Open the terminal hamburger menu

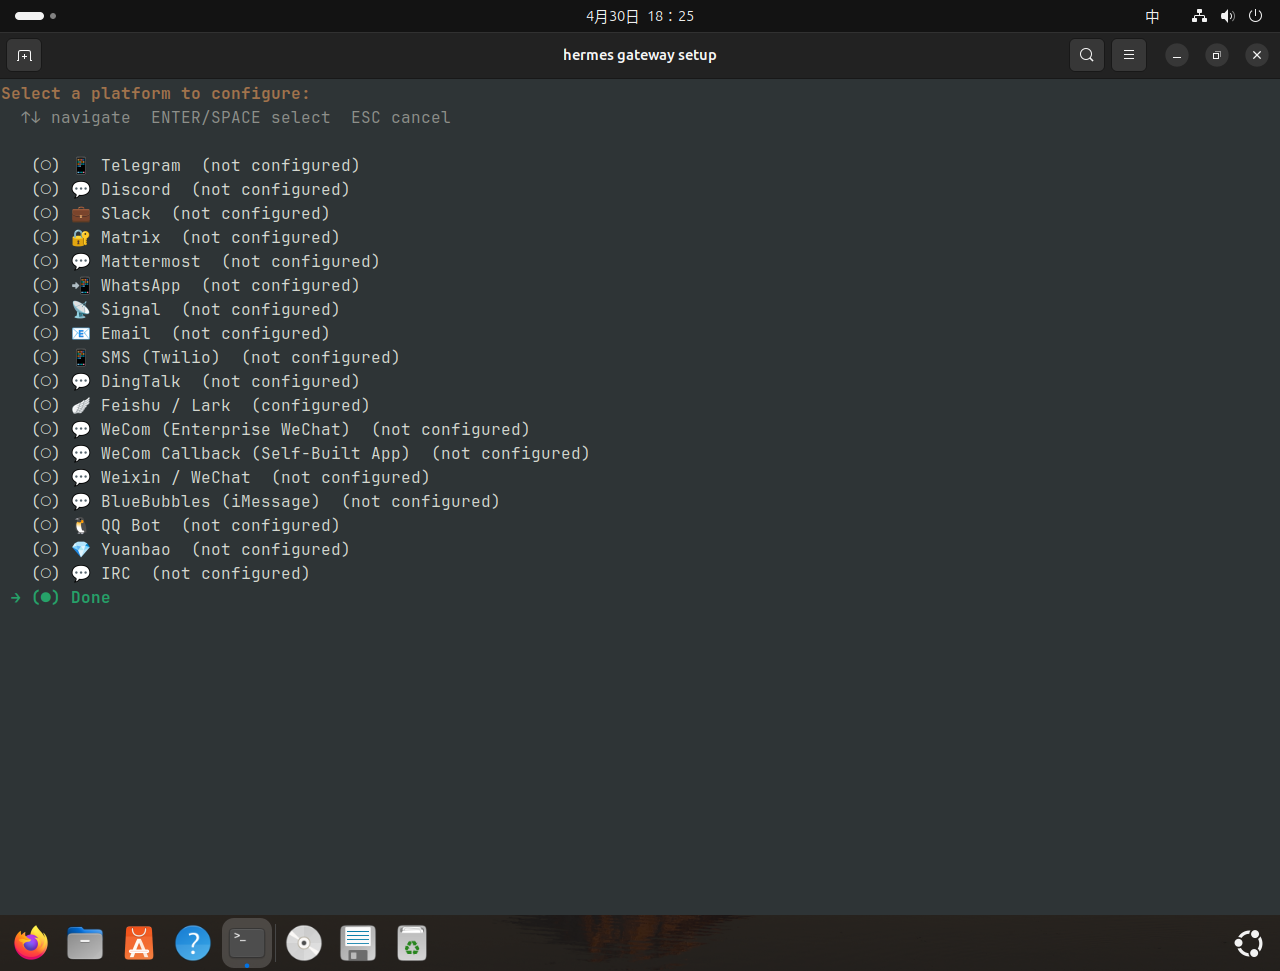click(x=1129, y=55)
